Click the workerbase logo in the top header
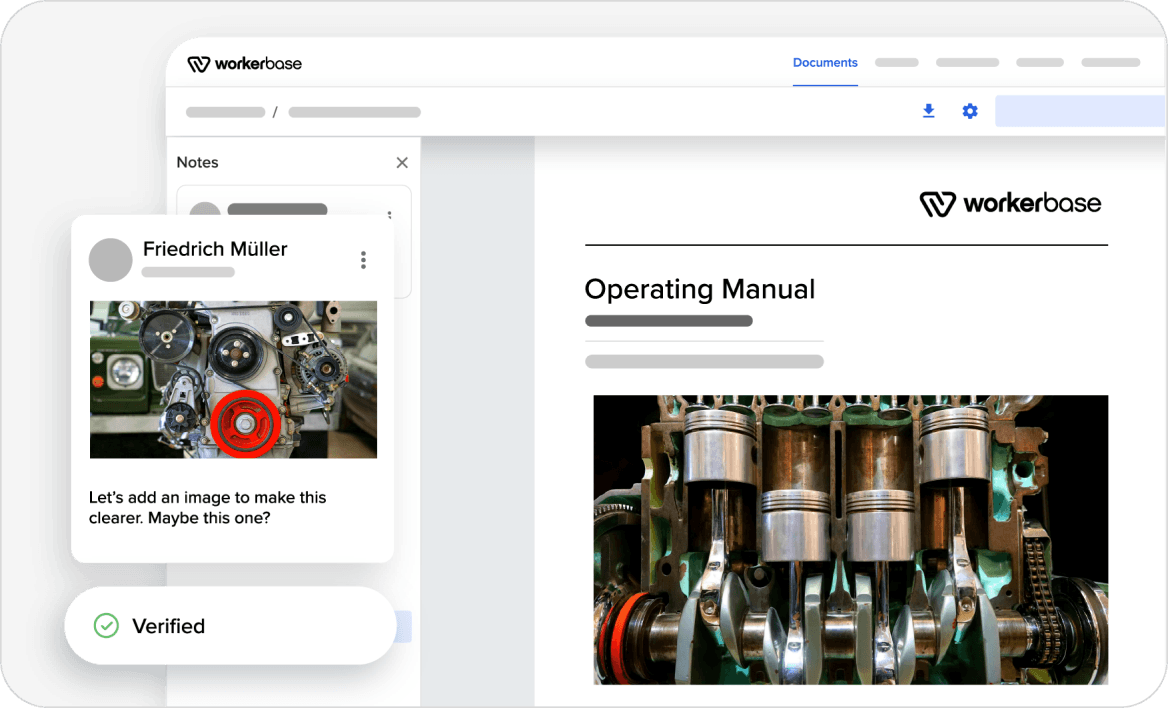The width and height of the screenshot is (1168, 708). (244, 64)
